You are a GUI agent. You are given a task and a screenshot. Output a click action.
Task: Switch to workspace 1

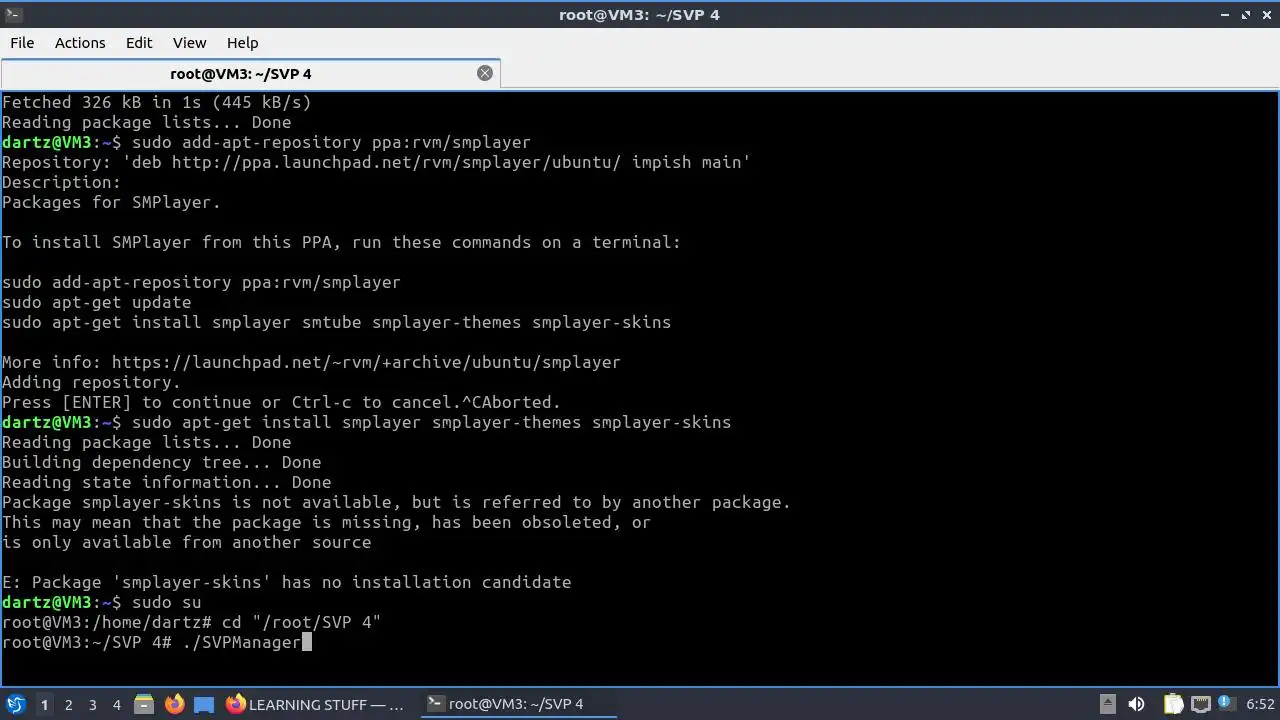[x=44, y=705]
